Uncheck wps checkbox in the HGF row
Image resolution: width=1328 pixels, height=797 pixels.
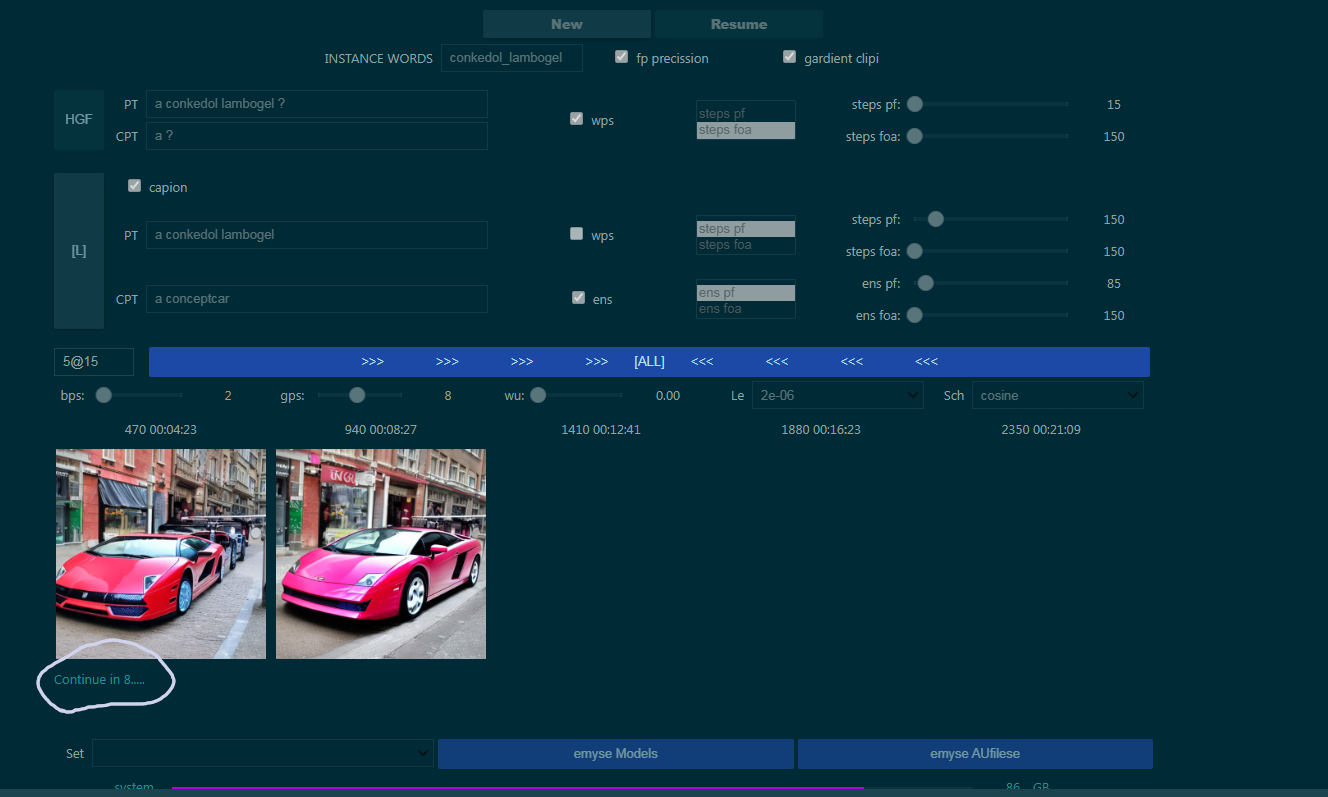coord(576,119)
